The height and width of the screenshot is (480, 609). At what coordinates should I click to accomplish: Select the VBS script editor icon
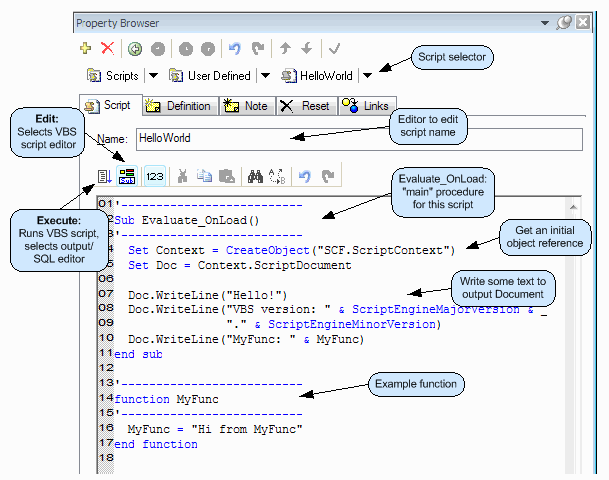[127, 176]
